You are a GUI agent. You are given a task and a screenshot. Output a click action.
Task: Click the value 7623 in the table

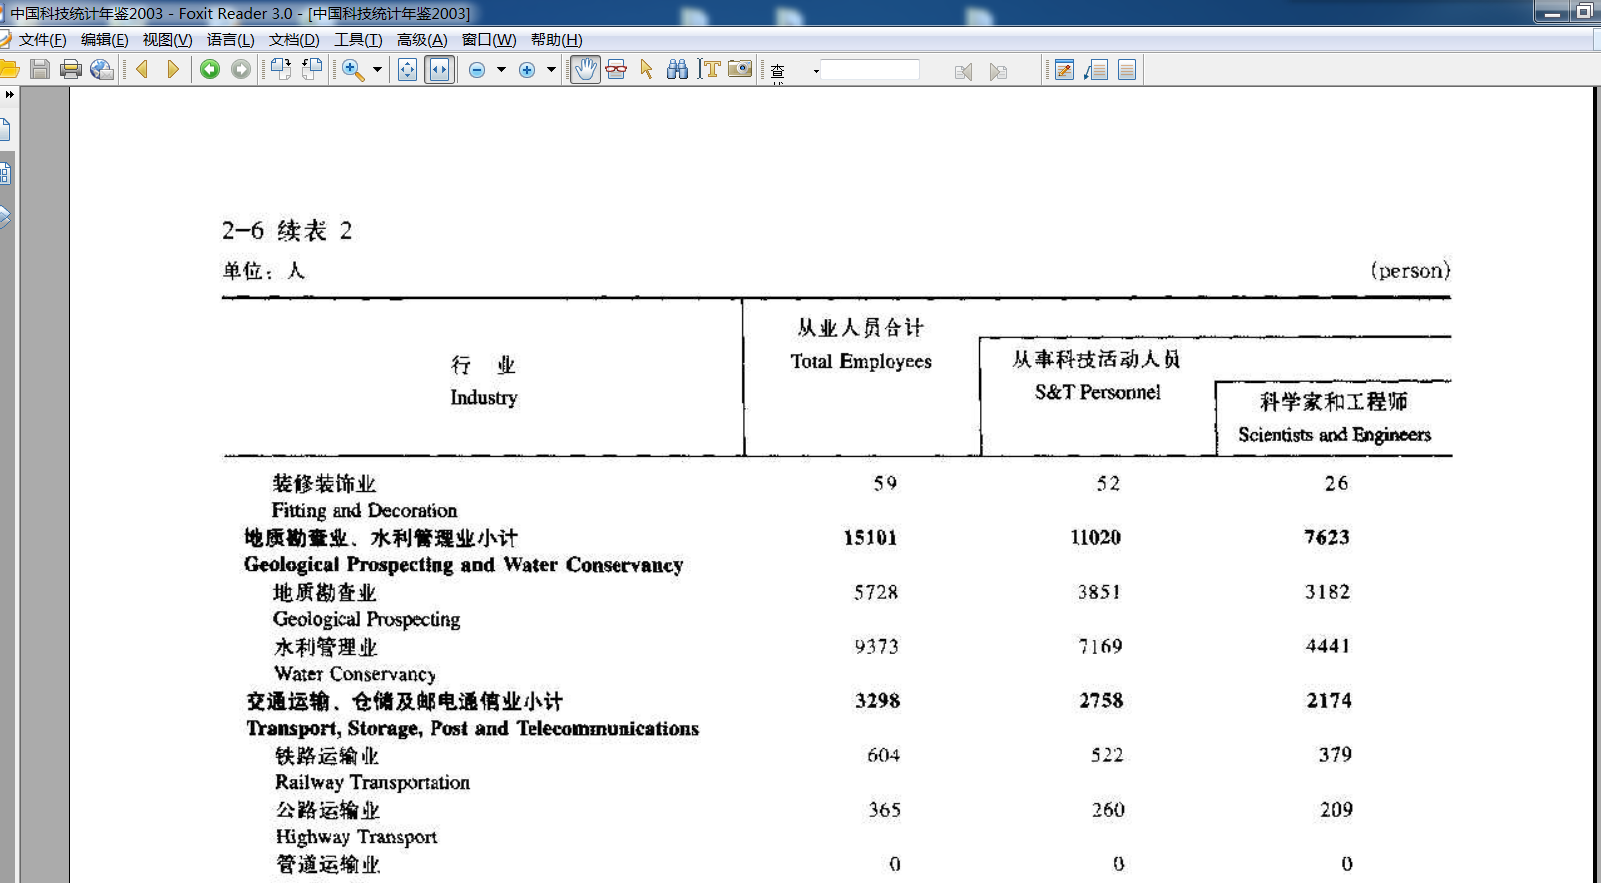[x=1327, y=537]
